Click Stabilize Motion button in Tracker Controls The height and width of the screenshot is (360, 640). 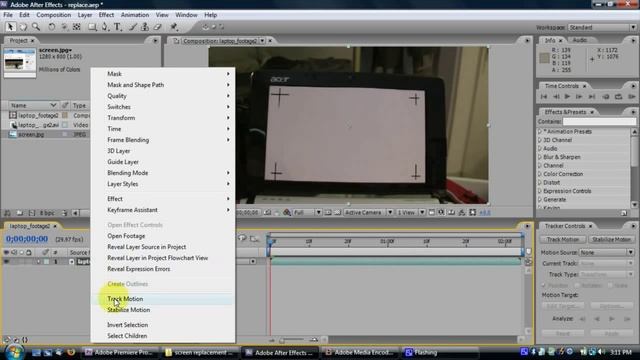coord(611,240)
